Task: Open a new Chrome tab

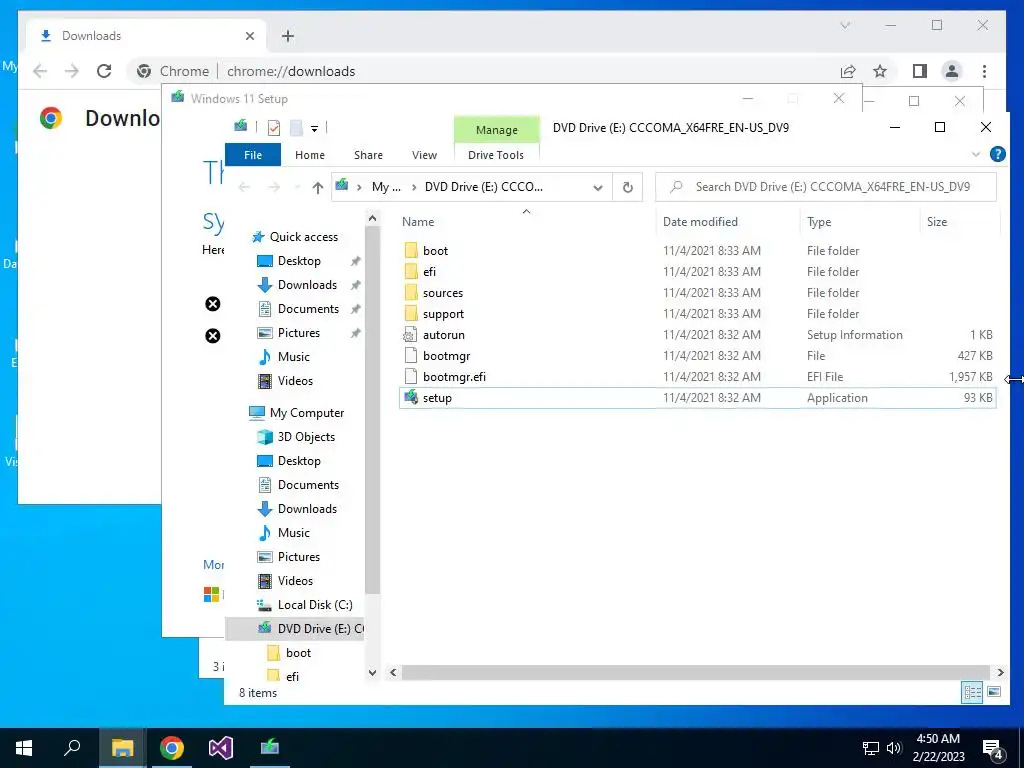Action: [288, 36]
